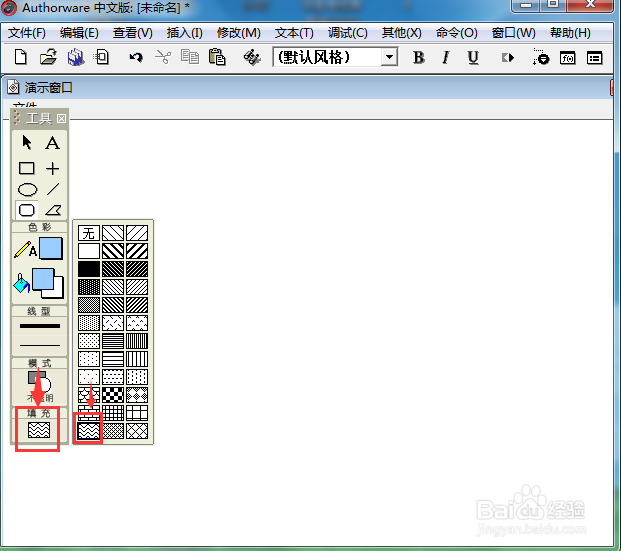Click the Copy toolbar icon
Viewport: 621px width, 551px height.
point(190,57)
